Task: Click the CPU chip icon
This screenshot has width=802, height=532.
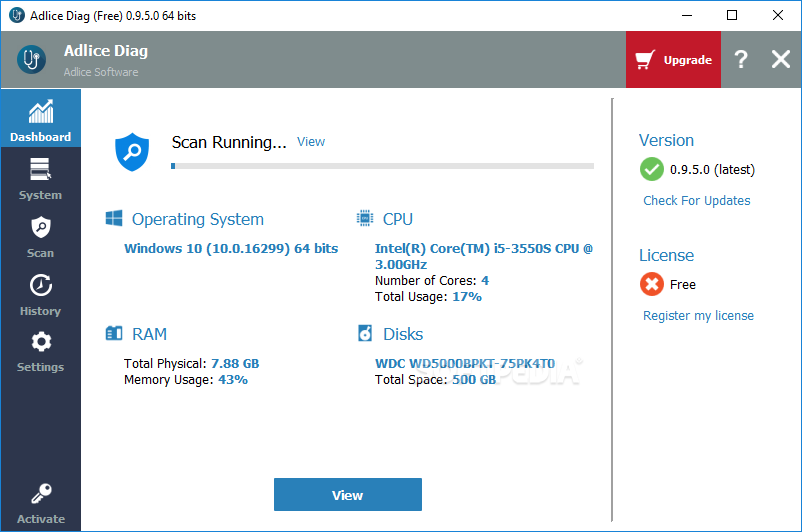Action: (x=365, y=218)
